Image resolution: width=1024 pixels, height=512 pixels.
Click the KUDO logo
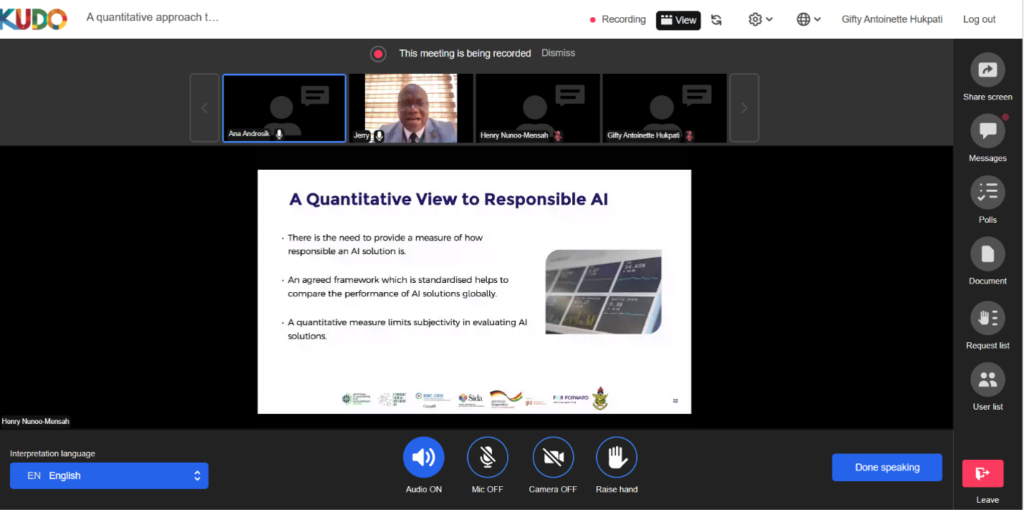[34, 19]
